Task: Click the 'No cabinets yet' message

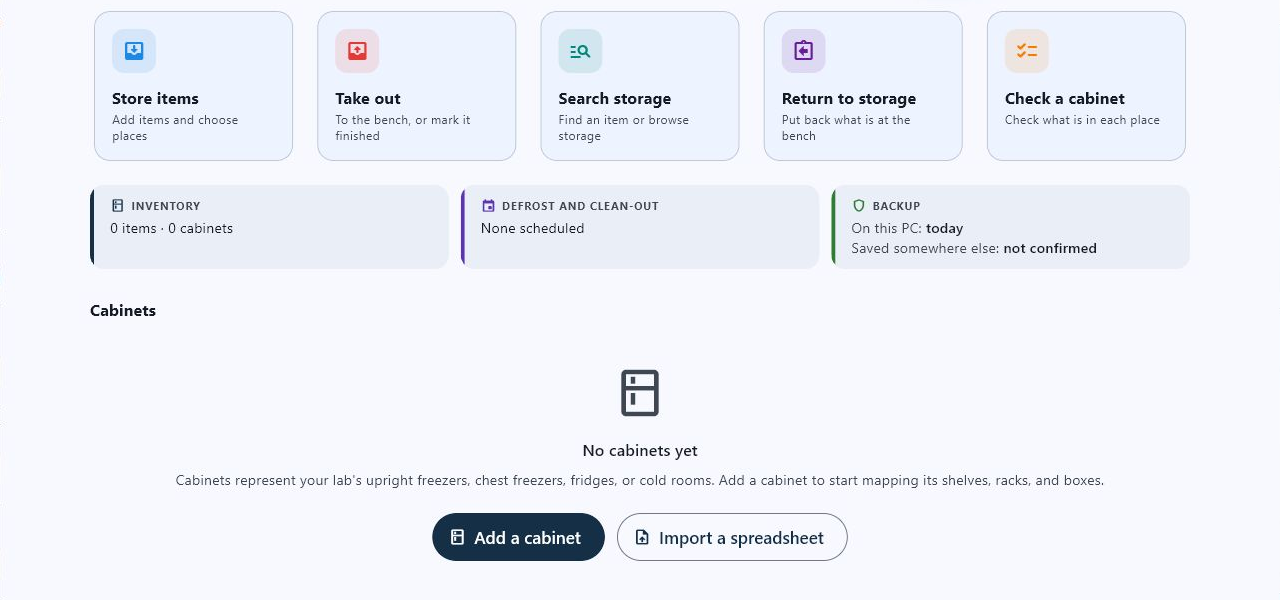Action: 640,450
